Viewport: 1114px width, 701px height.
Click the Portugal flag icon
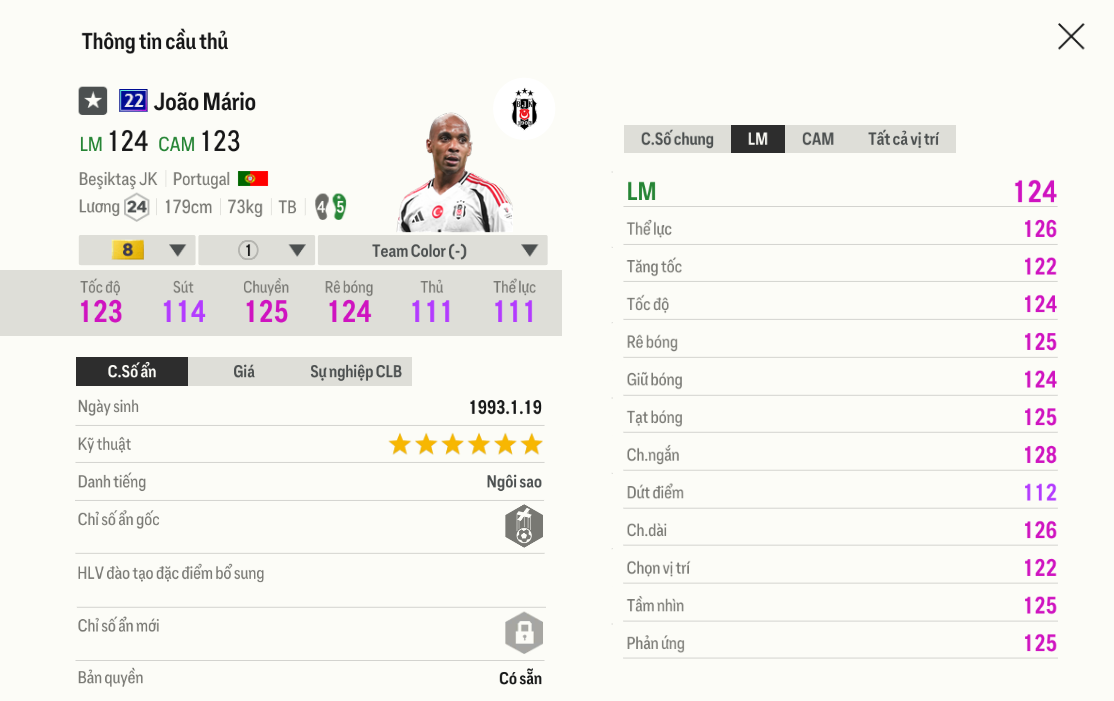[253, 179]
